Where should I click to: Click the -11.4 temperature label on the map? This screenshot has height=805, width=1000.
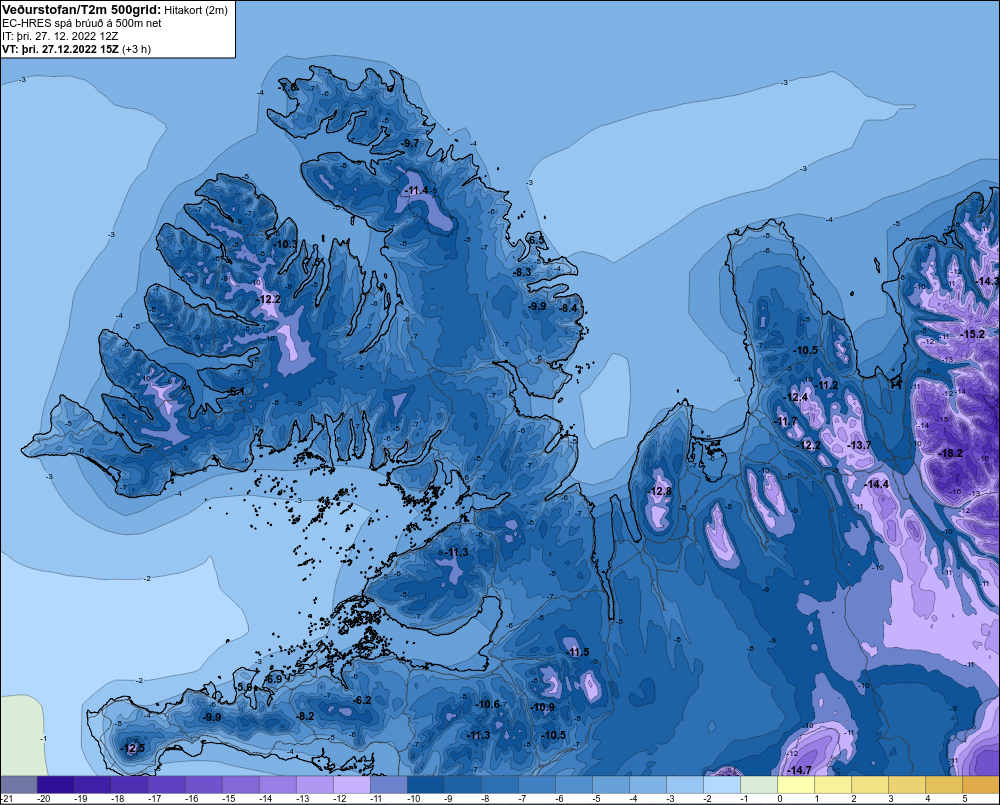tap(416, 191)
